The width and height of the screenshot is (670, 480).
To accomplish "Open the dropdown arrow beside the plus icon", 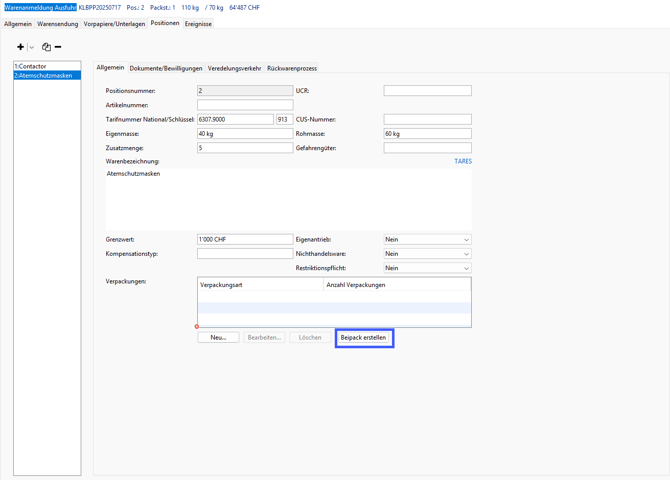I will pyautogui.click(x=32, y=47).
